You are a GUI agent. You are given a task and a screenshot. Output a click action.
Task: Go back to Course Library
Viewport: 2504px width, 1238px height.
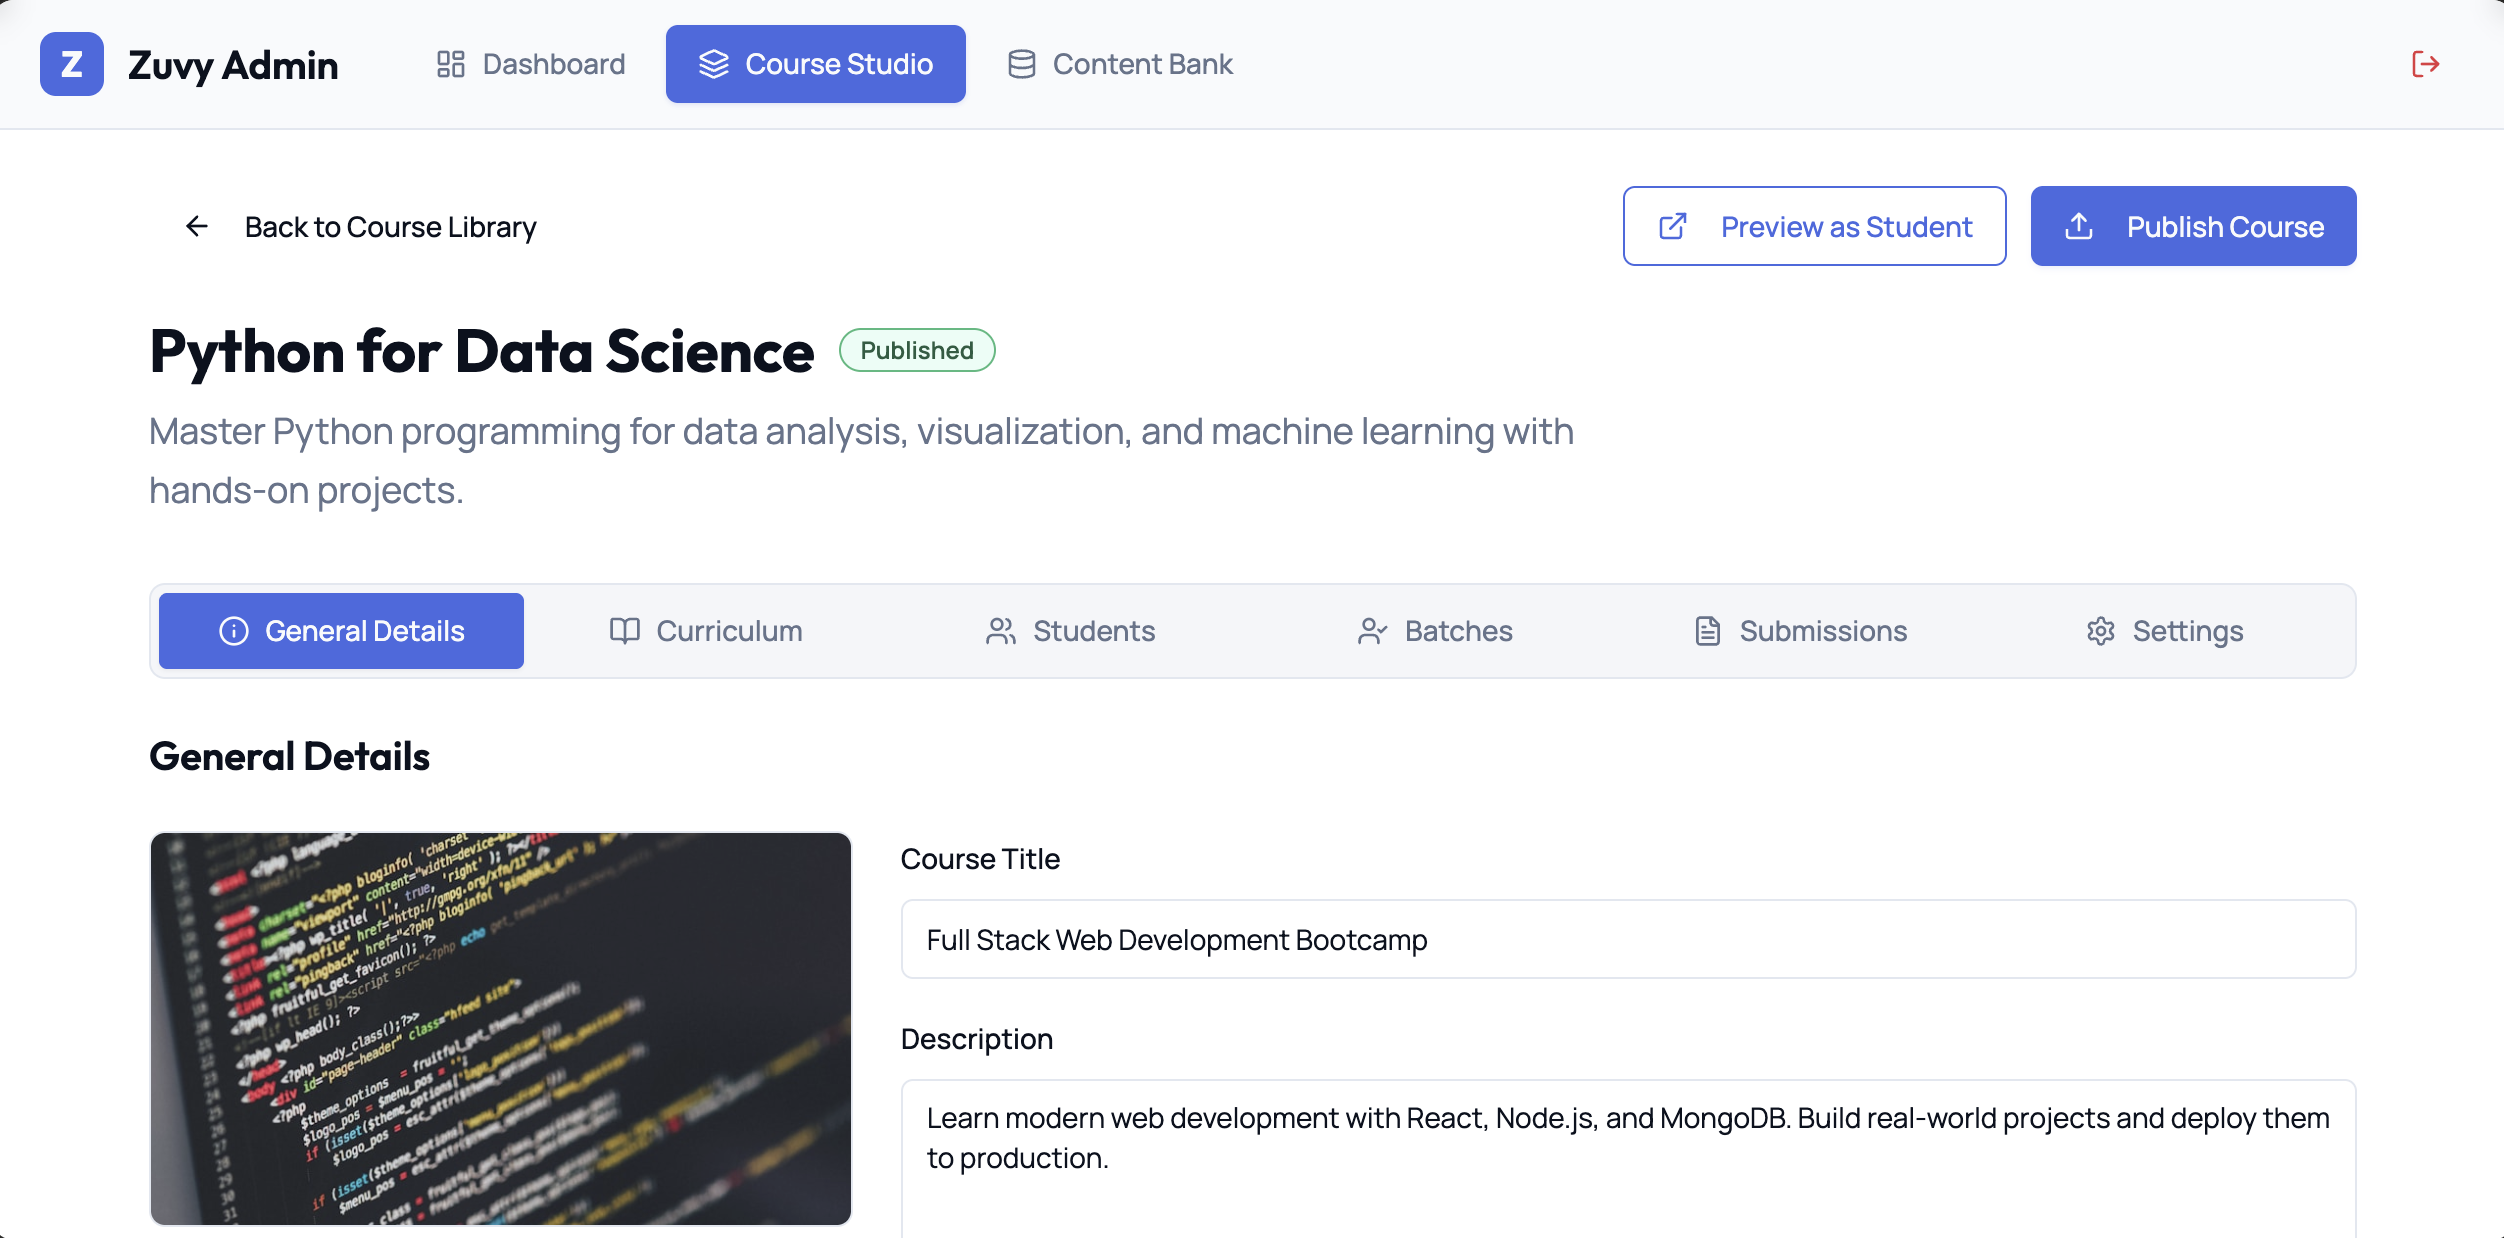[390, 227]
